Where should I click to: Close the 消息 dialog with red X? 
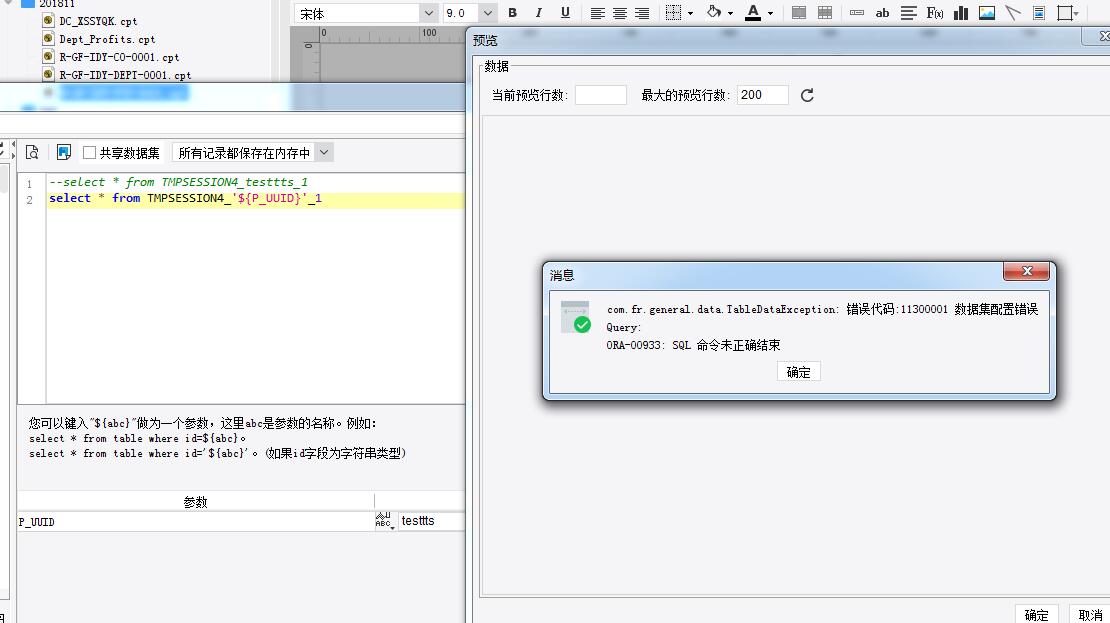1026,271
